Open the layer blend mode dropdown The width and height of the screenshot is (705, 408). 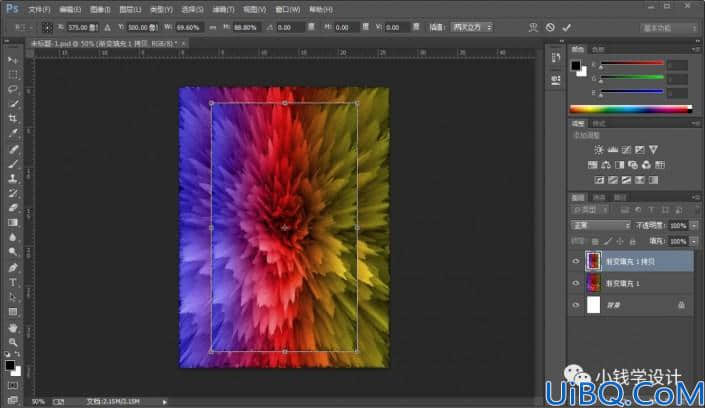[600, 225]
